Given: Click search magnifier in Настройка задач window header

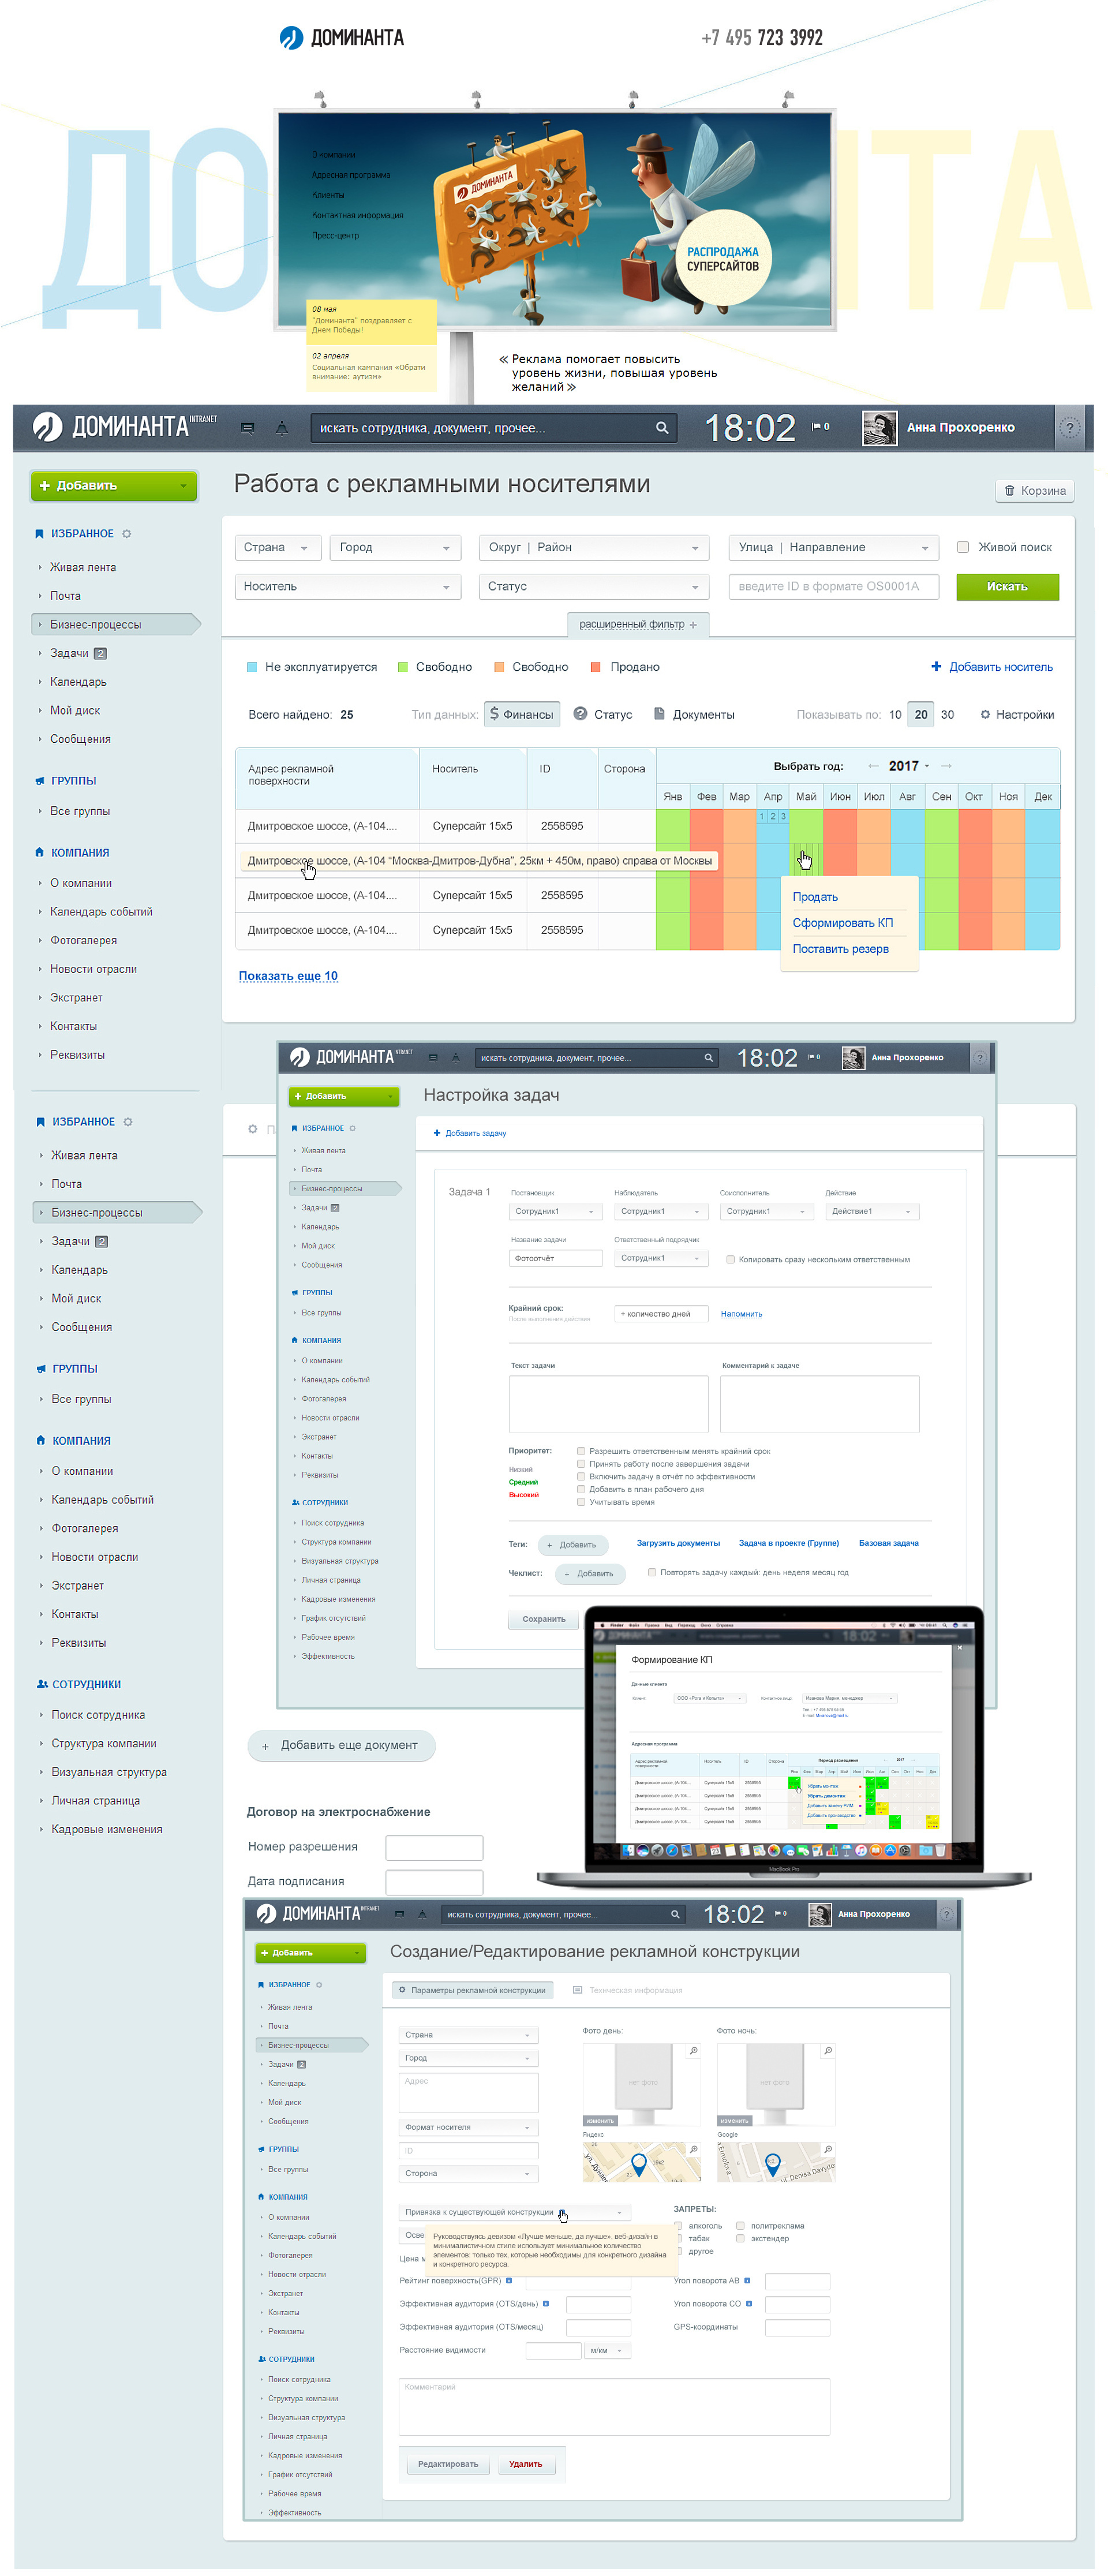Looking at the screenshot, I should click(708, 1058).
